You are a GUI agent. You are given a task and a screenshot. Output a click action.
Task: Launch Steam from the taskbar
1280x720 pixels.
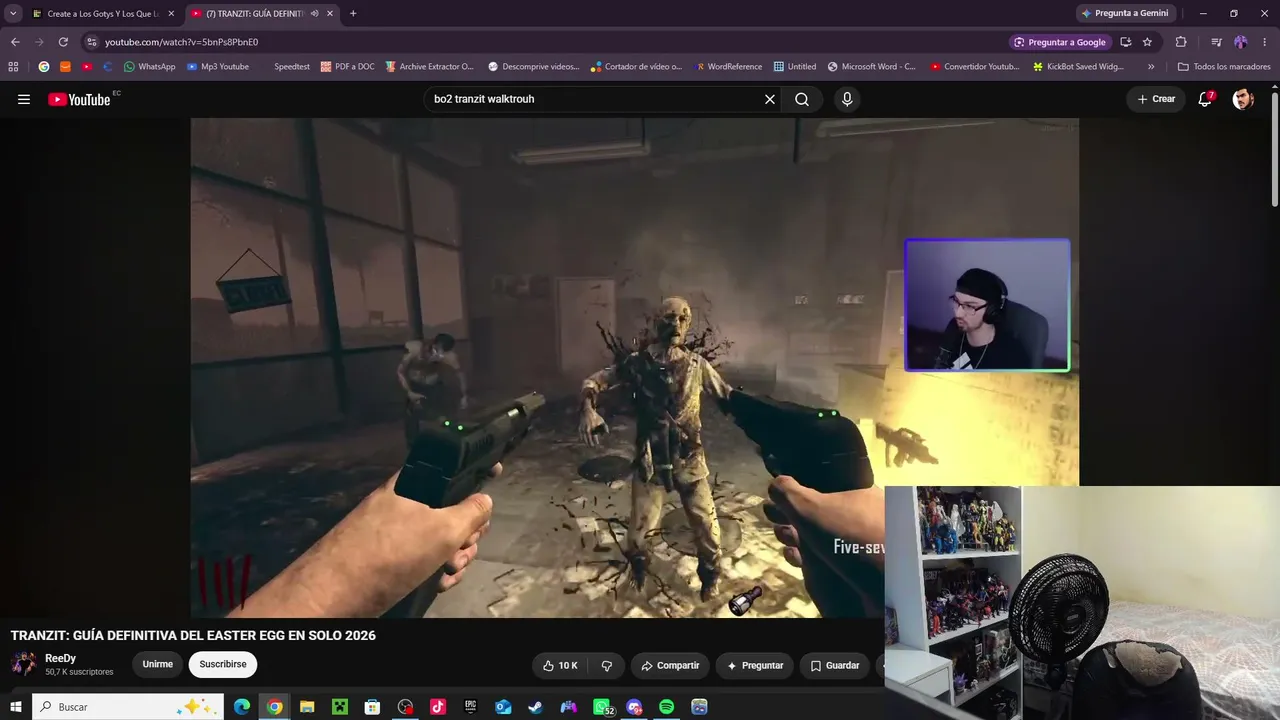(536, 707)
